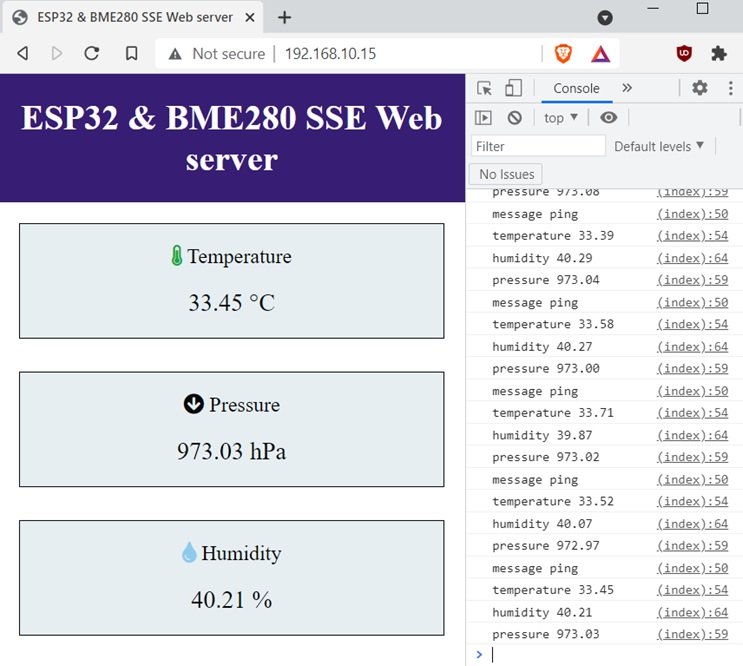Open the extensions puzzle piece menu
The height and width of the screenshot is (666, 743).
tap(719, 54)
